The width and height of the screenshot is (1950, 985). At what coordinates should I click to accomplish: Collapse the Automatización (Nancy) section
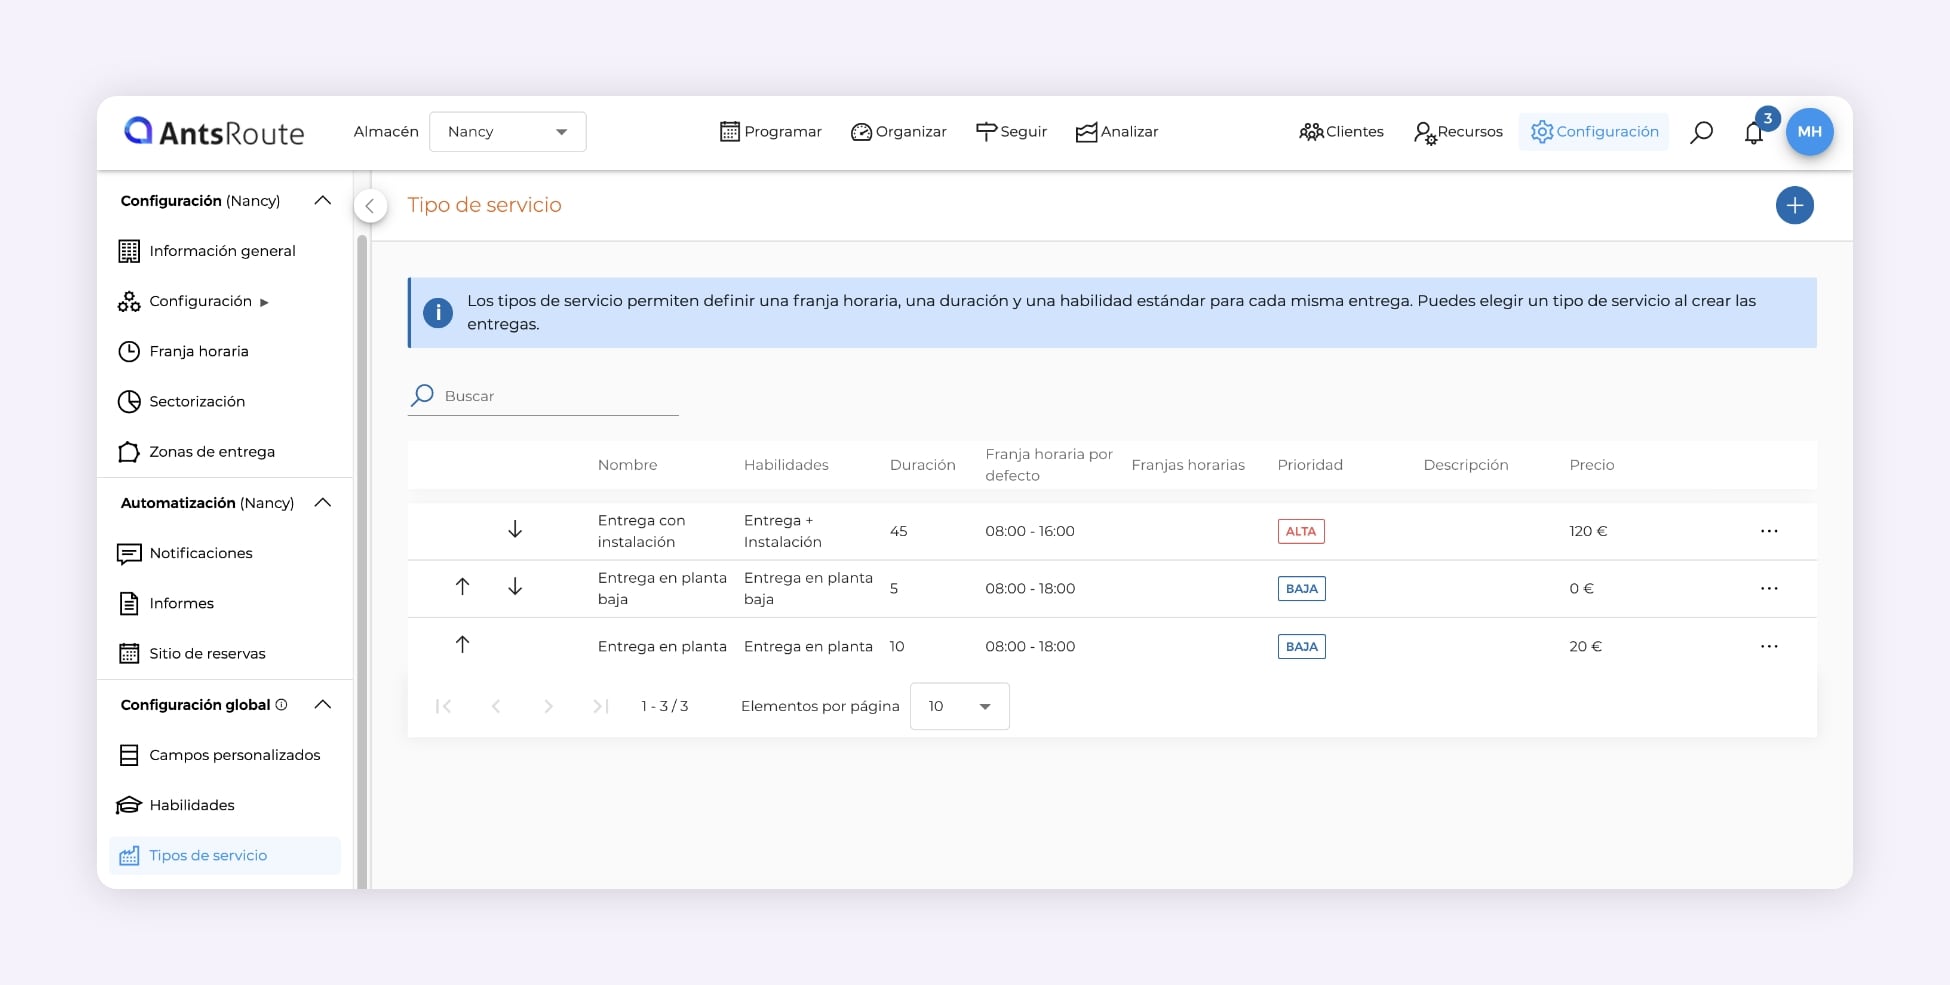(x=322, y=503)
